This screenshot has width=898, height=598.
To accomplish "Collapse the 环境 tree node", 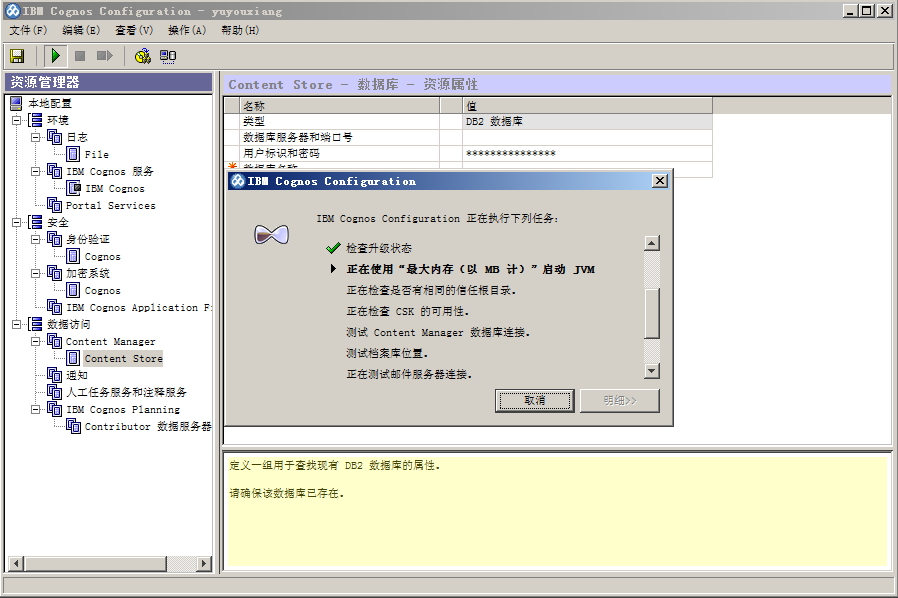I will (x=17, y=120).
